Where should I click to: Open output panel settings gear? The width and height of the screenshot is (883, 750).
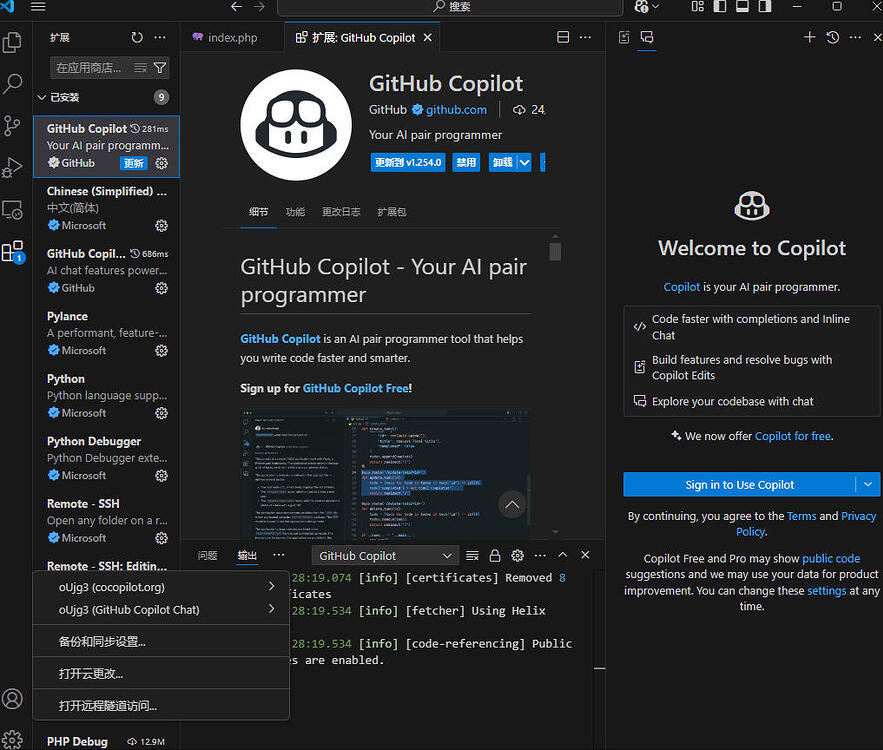tap(518, 556)
